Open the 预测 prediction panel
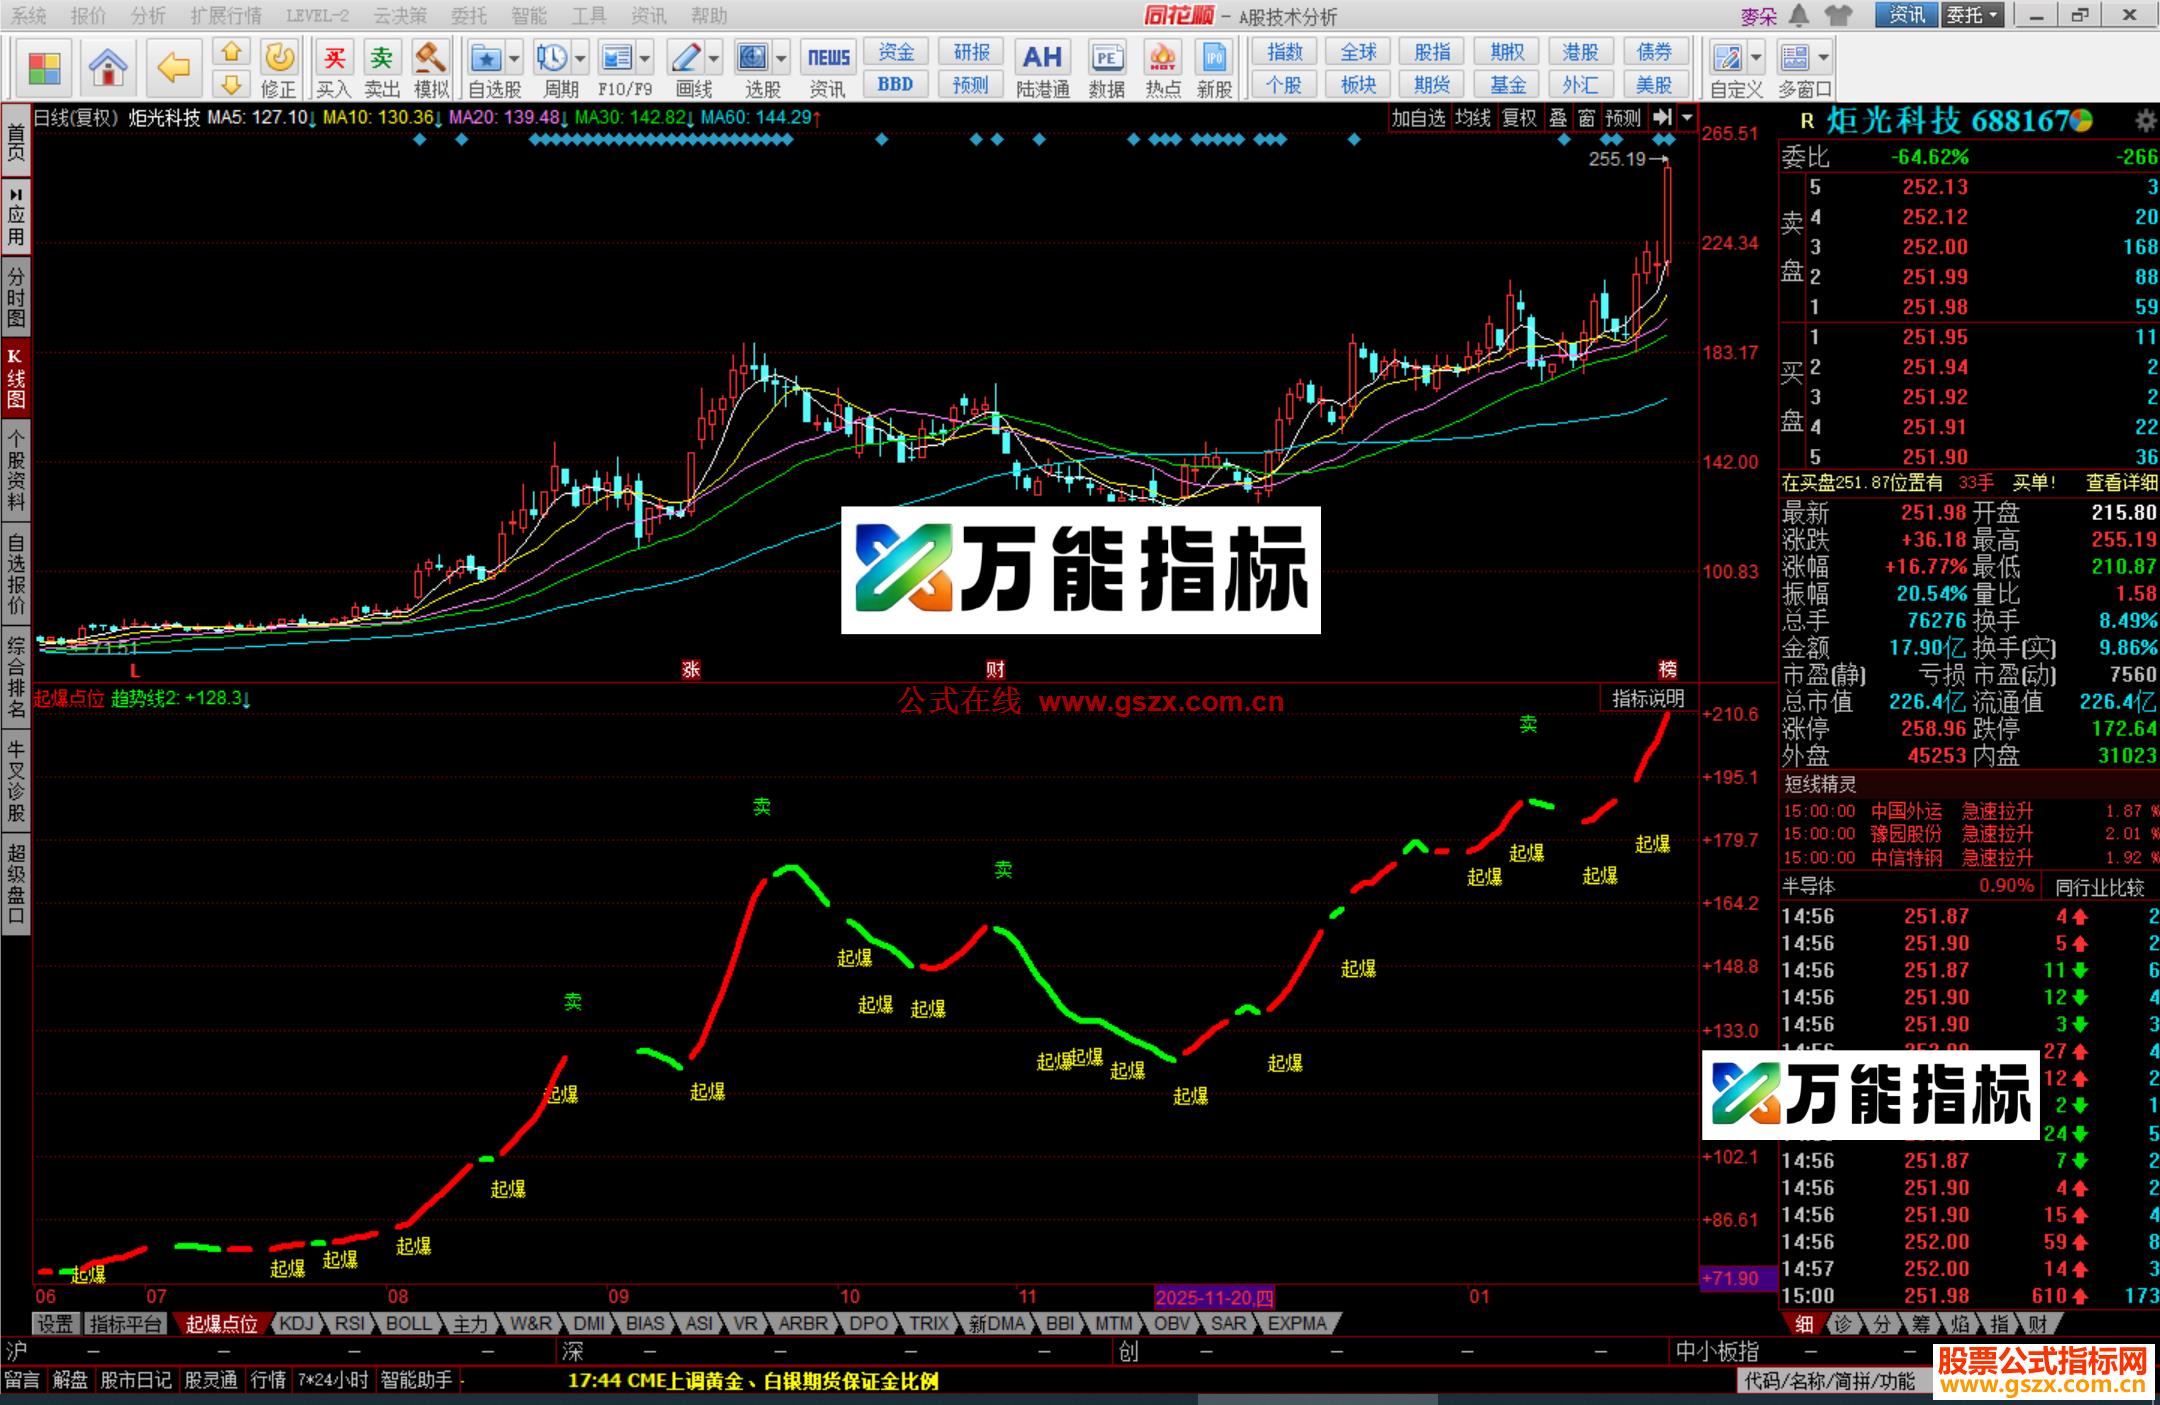This screenshot has width=2160, height=1405. click(969, 86)
